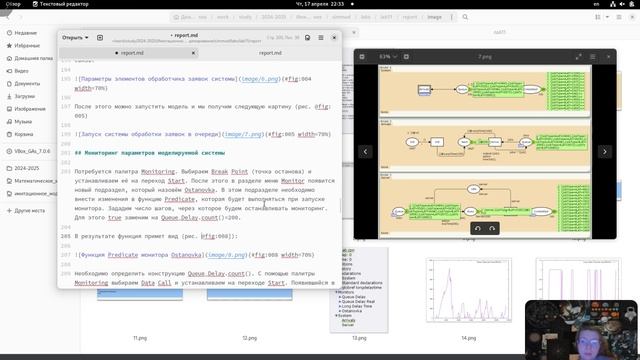Screen dimensions: 640x360
Task: Go to image folder in path bar
Action: click(434, 17)
